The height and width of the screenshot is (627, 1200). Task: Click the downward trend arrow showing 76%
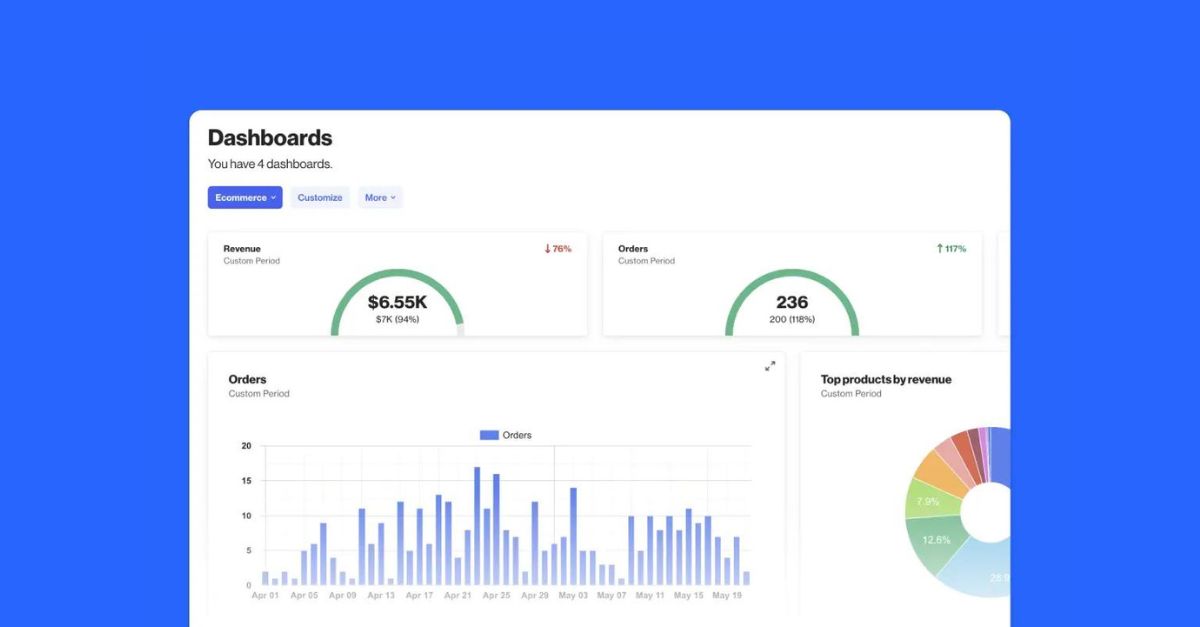click(x=548, y=248)
